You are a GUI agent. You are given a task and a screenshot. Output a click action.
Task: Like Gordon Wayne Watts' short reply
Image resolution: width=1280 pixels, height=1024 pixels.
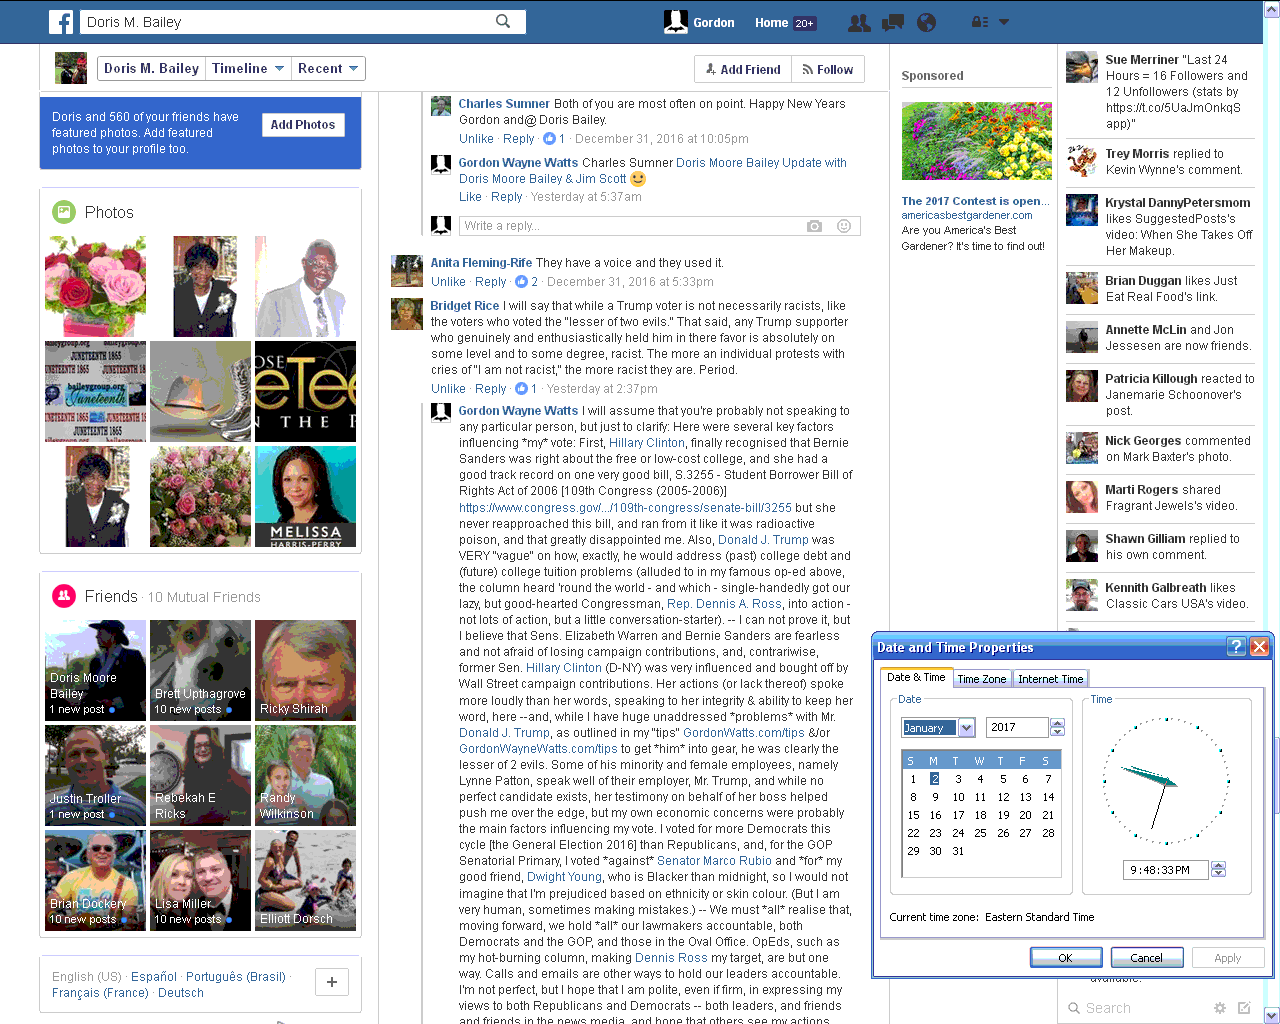(470, 197)
